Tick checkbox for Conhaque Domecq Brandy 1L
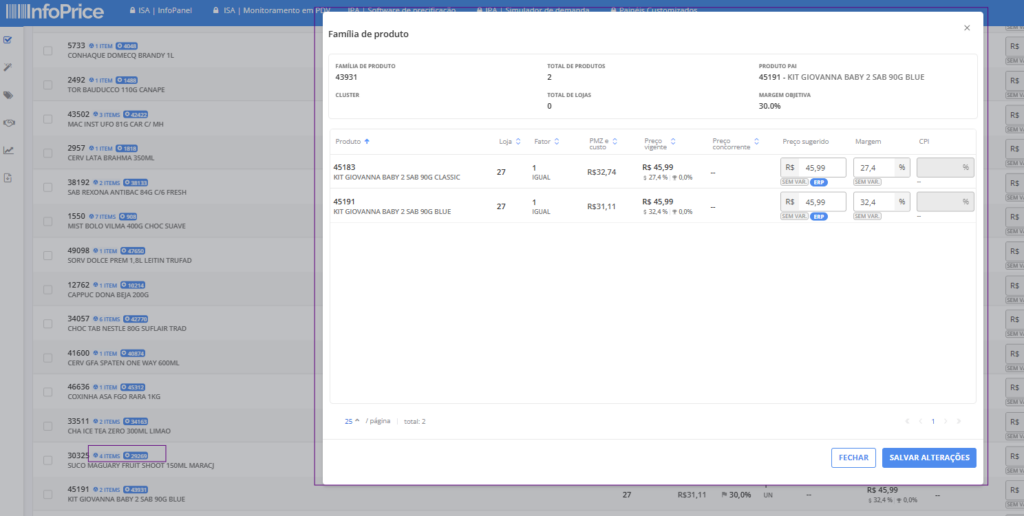This screenshot has height=516, width=1024. coord(48,50)
